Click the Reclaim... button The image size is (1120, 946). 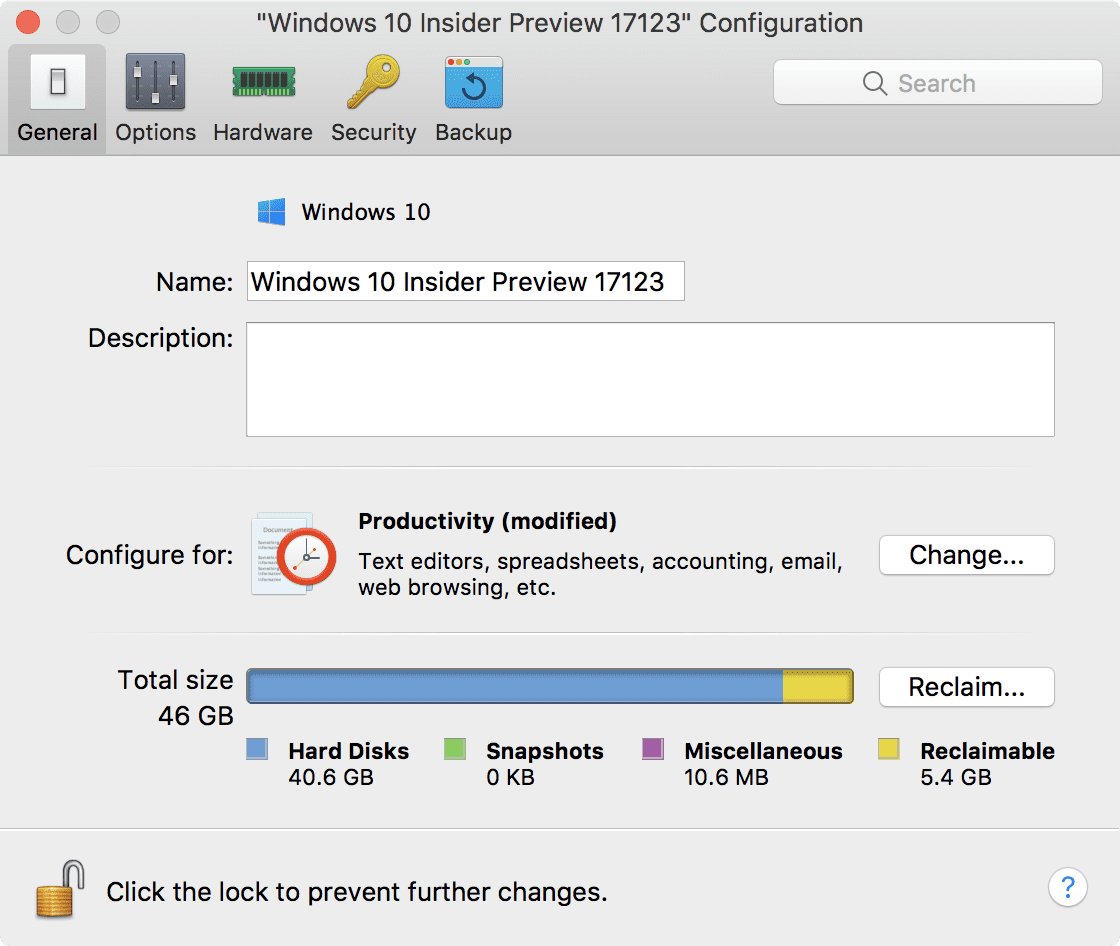click(966, 687)
